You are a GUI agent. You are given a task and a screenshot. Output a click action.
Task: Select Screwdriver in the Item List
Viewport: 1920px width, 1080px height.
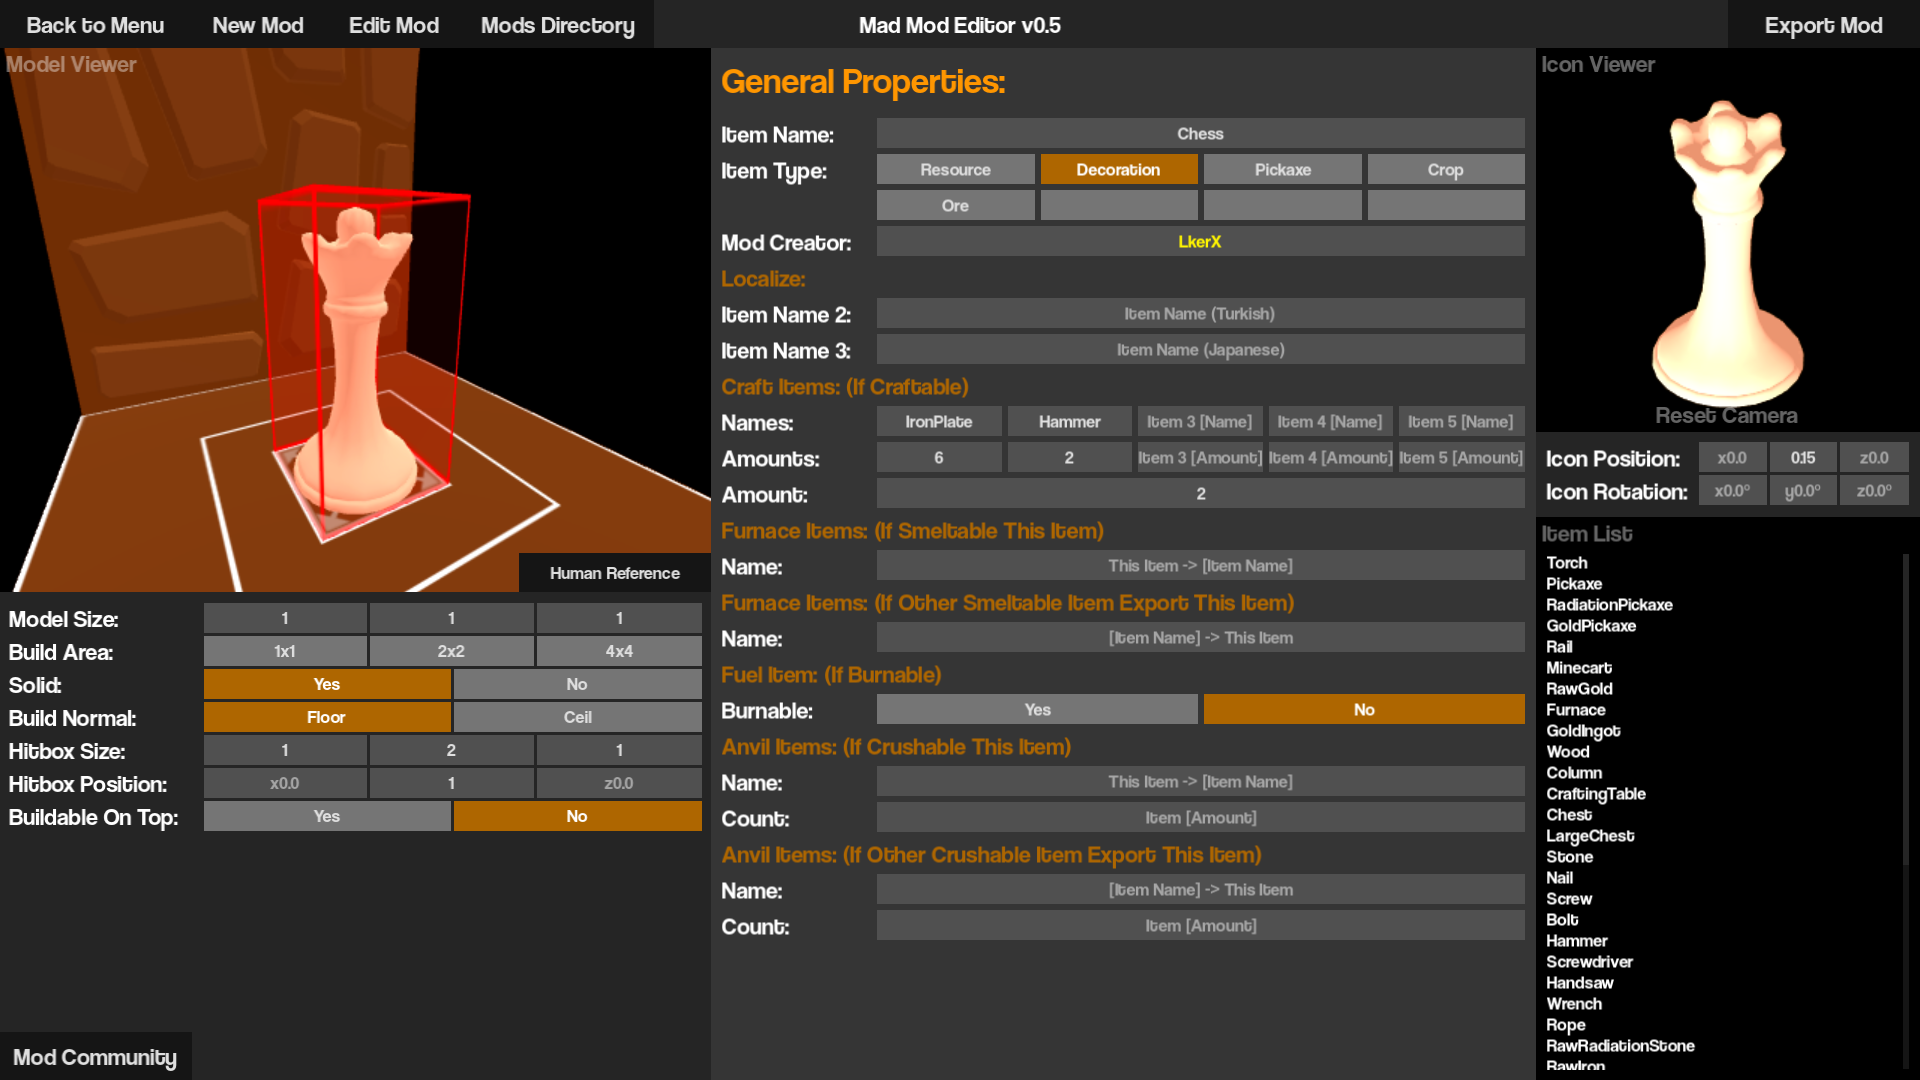click(x=1589, y=962)
